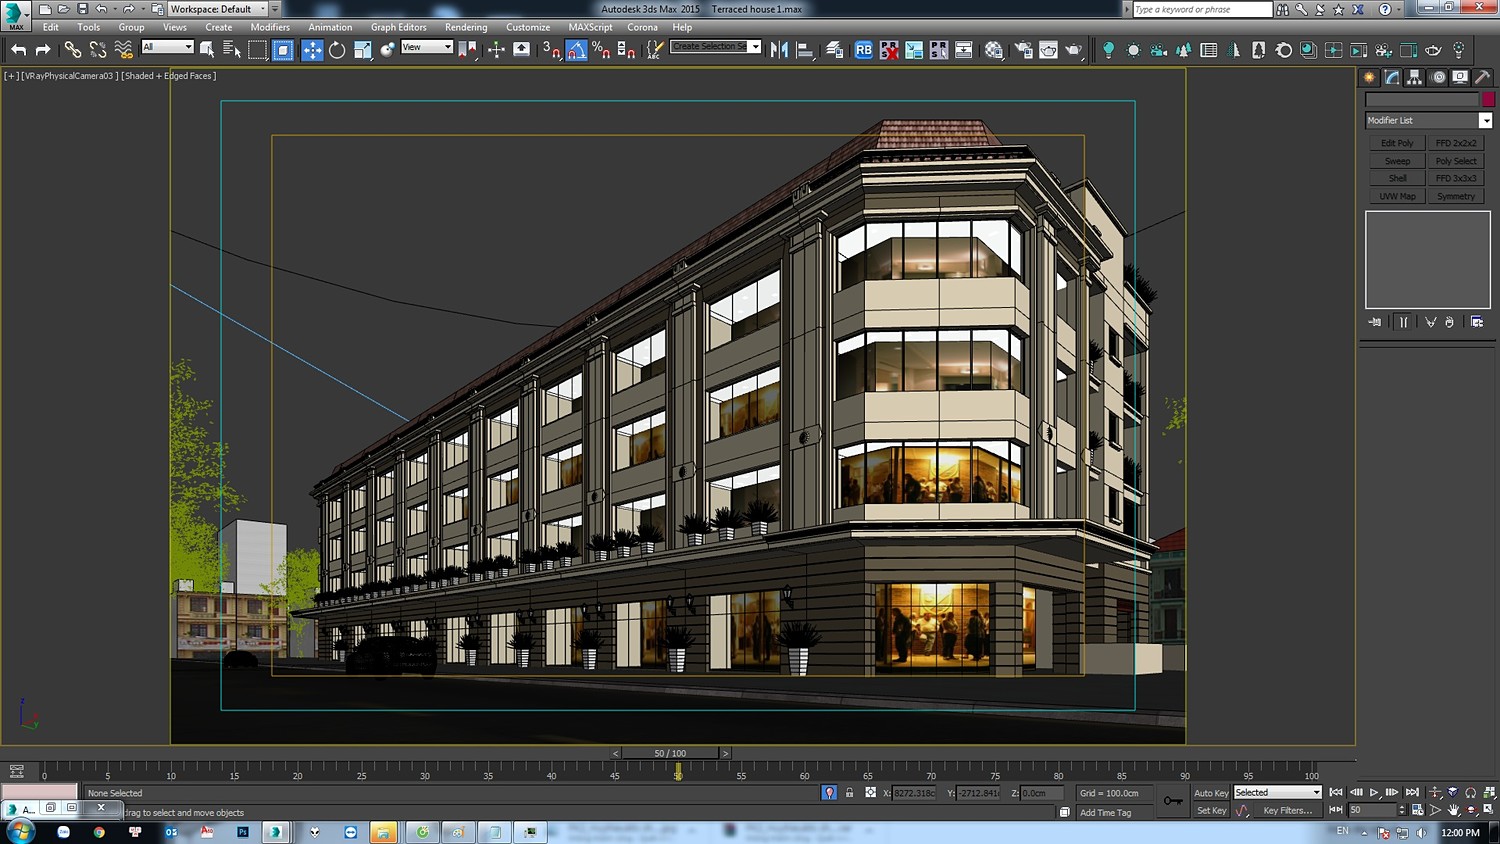The image size is (1500, 844).
Task: Open the All selection filter dropdown
Action: tap(167, 47)
